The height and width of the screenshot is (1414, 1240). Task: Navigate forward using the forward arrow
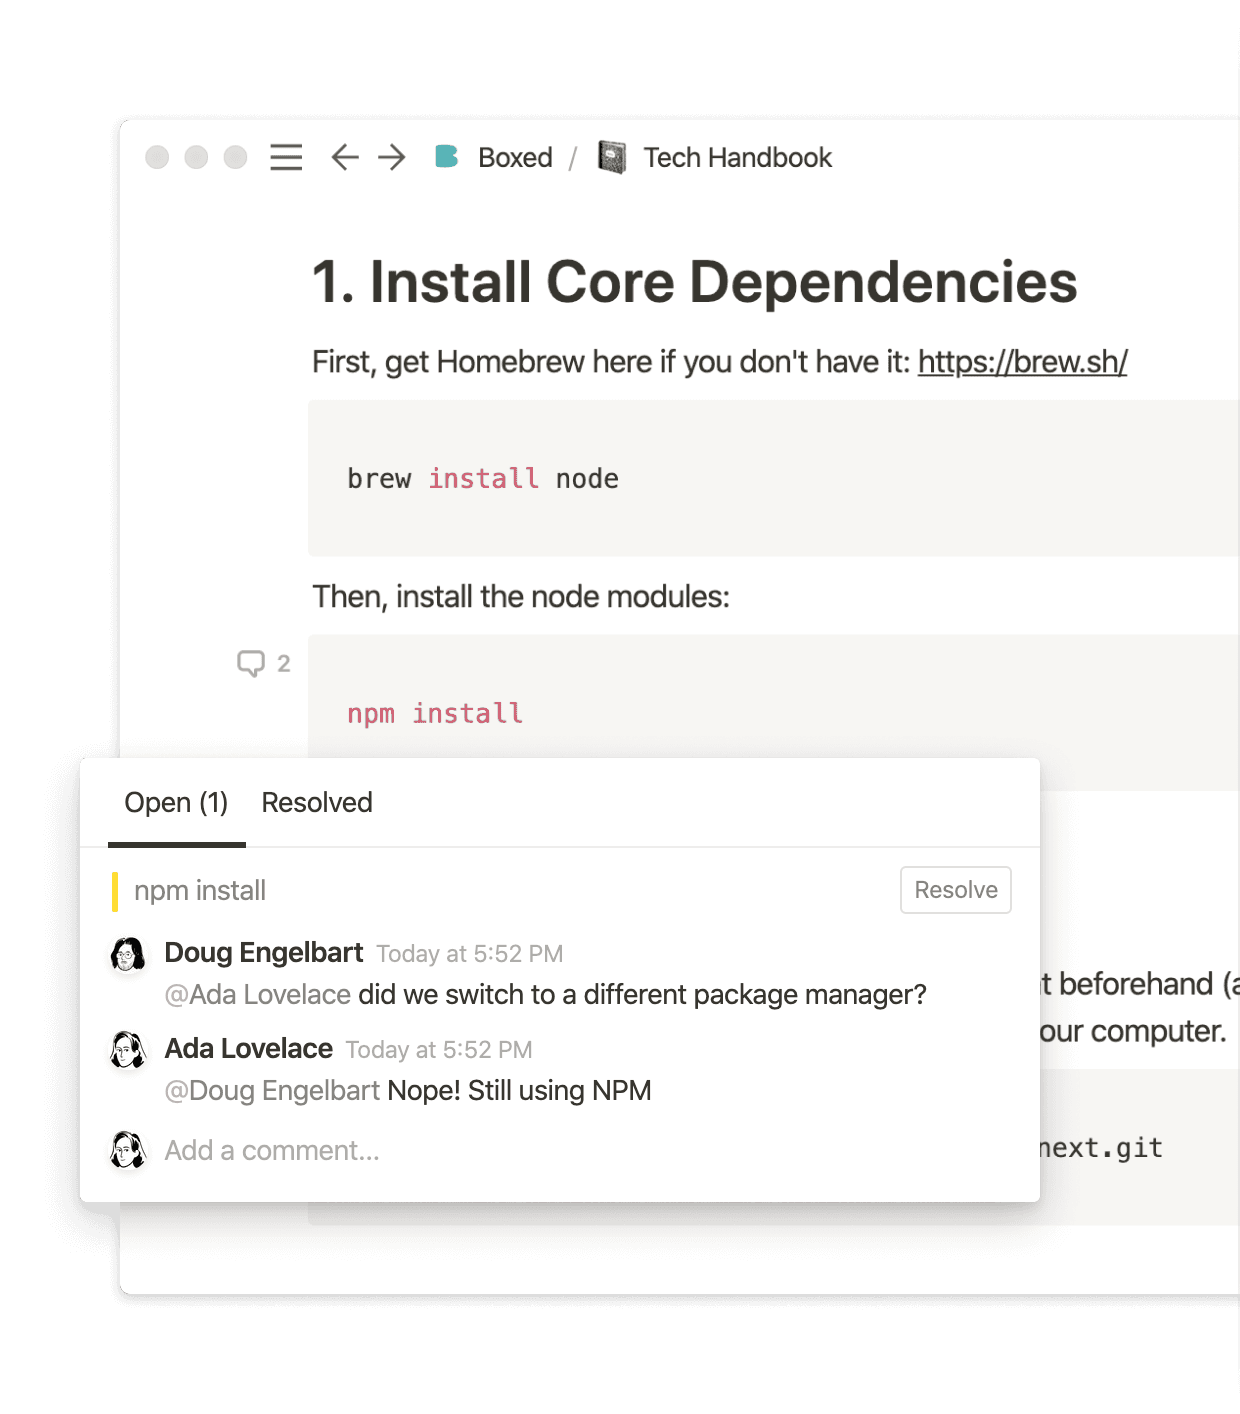(390, 157)
